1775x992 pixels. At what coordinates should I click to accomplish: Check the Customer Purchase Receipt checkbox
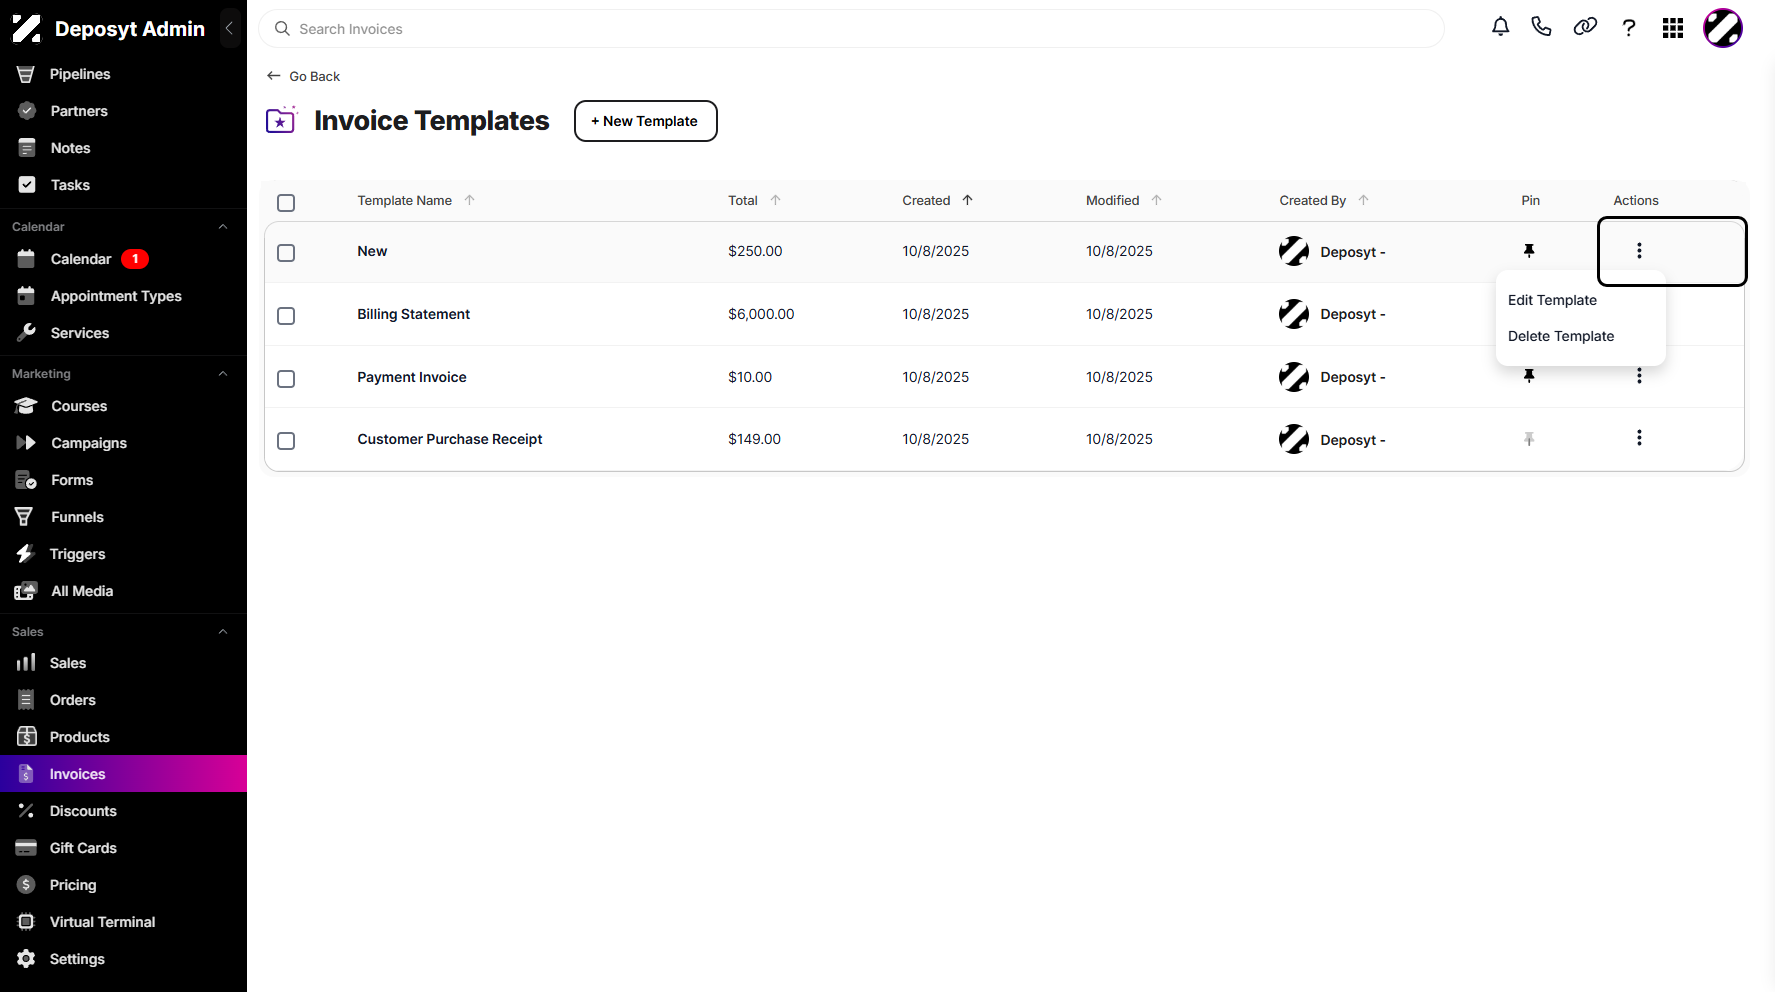[286, 441]
